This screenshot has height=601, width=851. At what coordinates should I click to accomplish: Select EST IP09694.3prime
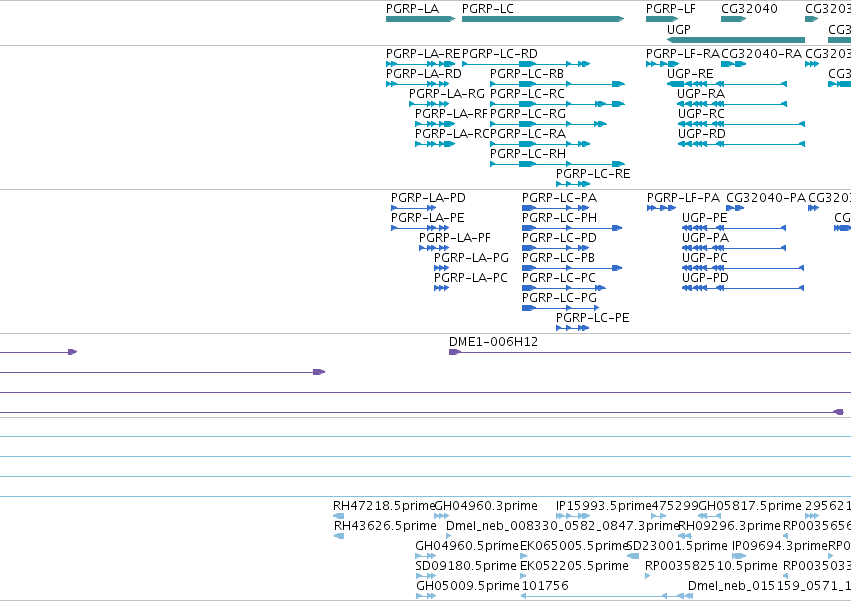click(x=739, y=556)
